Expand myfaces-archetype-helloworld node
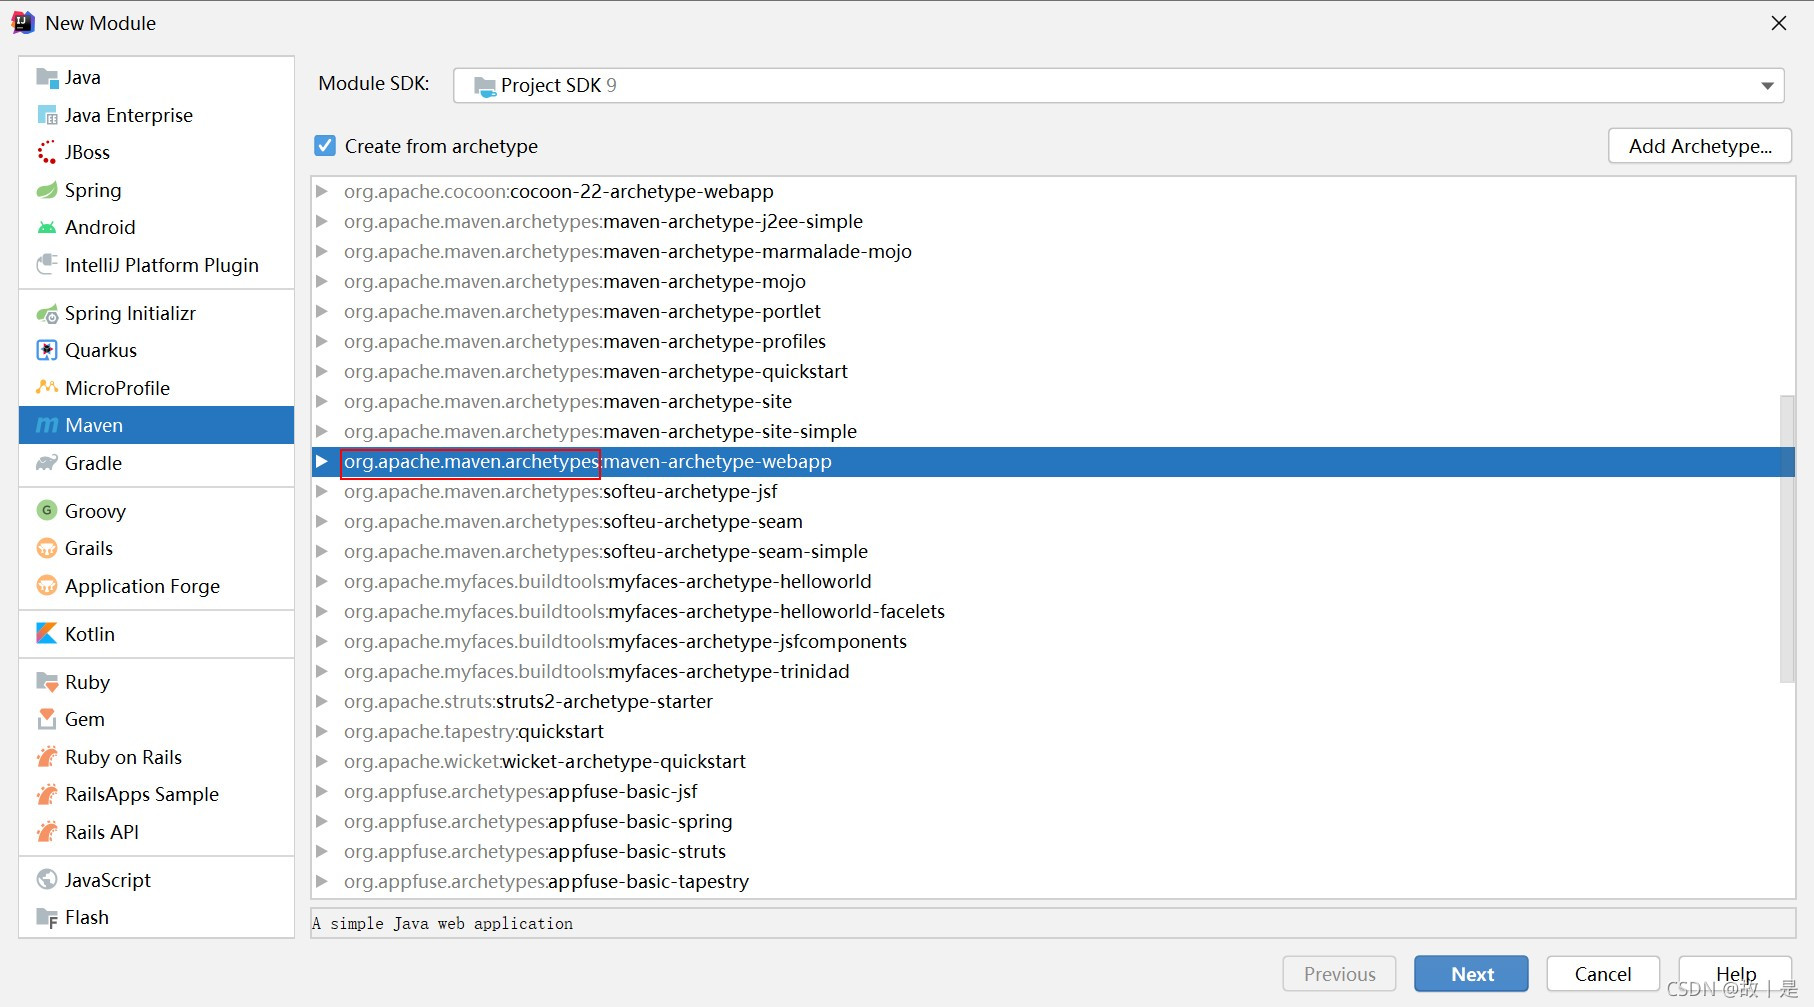 (322, 581)
